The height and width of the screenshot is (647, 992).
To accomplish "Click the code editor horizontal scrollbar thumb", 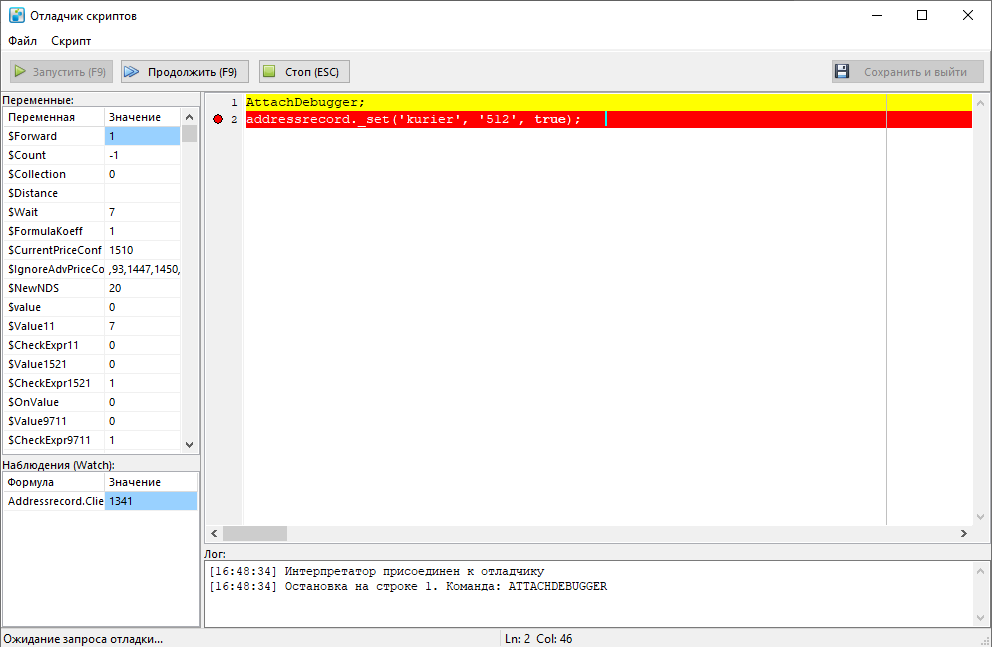I will coord(254,534).
